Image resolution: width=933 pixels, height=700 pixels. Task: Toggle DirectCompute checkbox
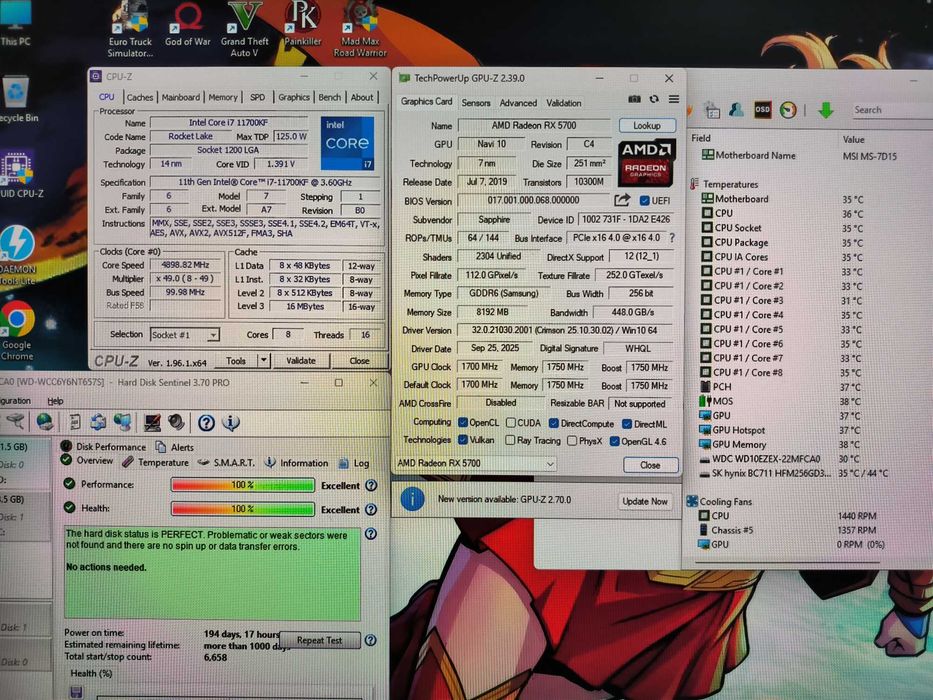pos(553,423)
